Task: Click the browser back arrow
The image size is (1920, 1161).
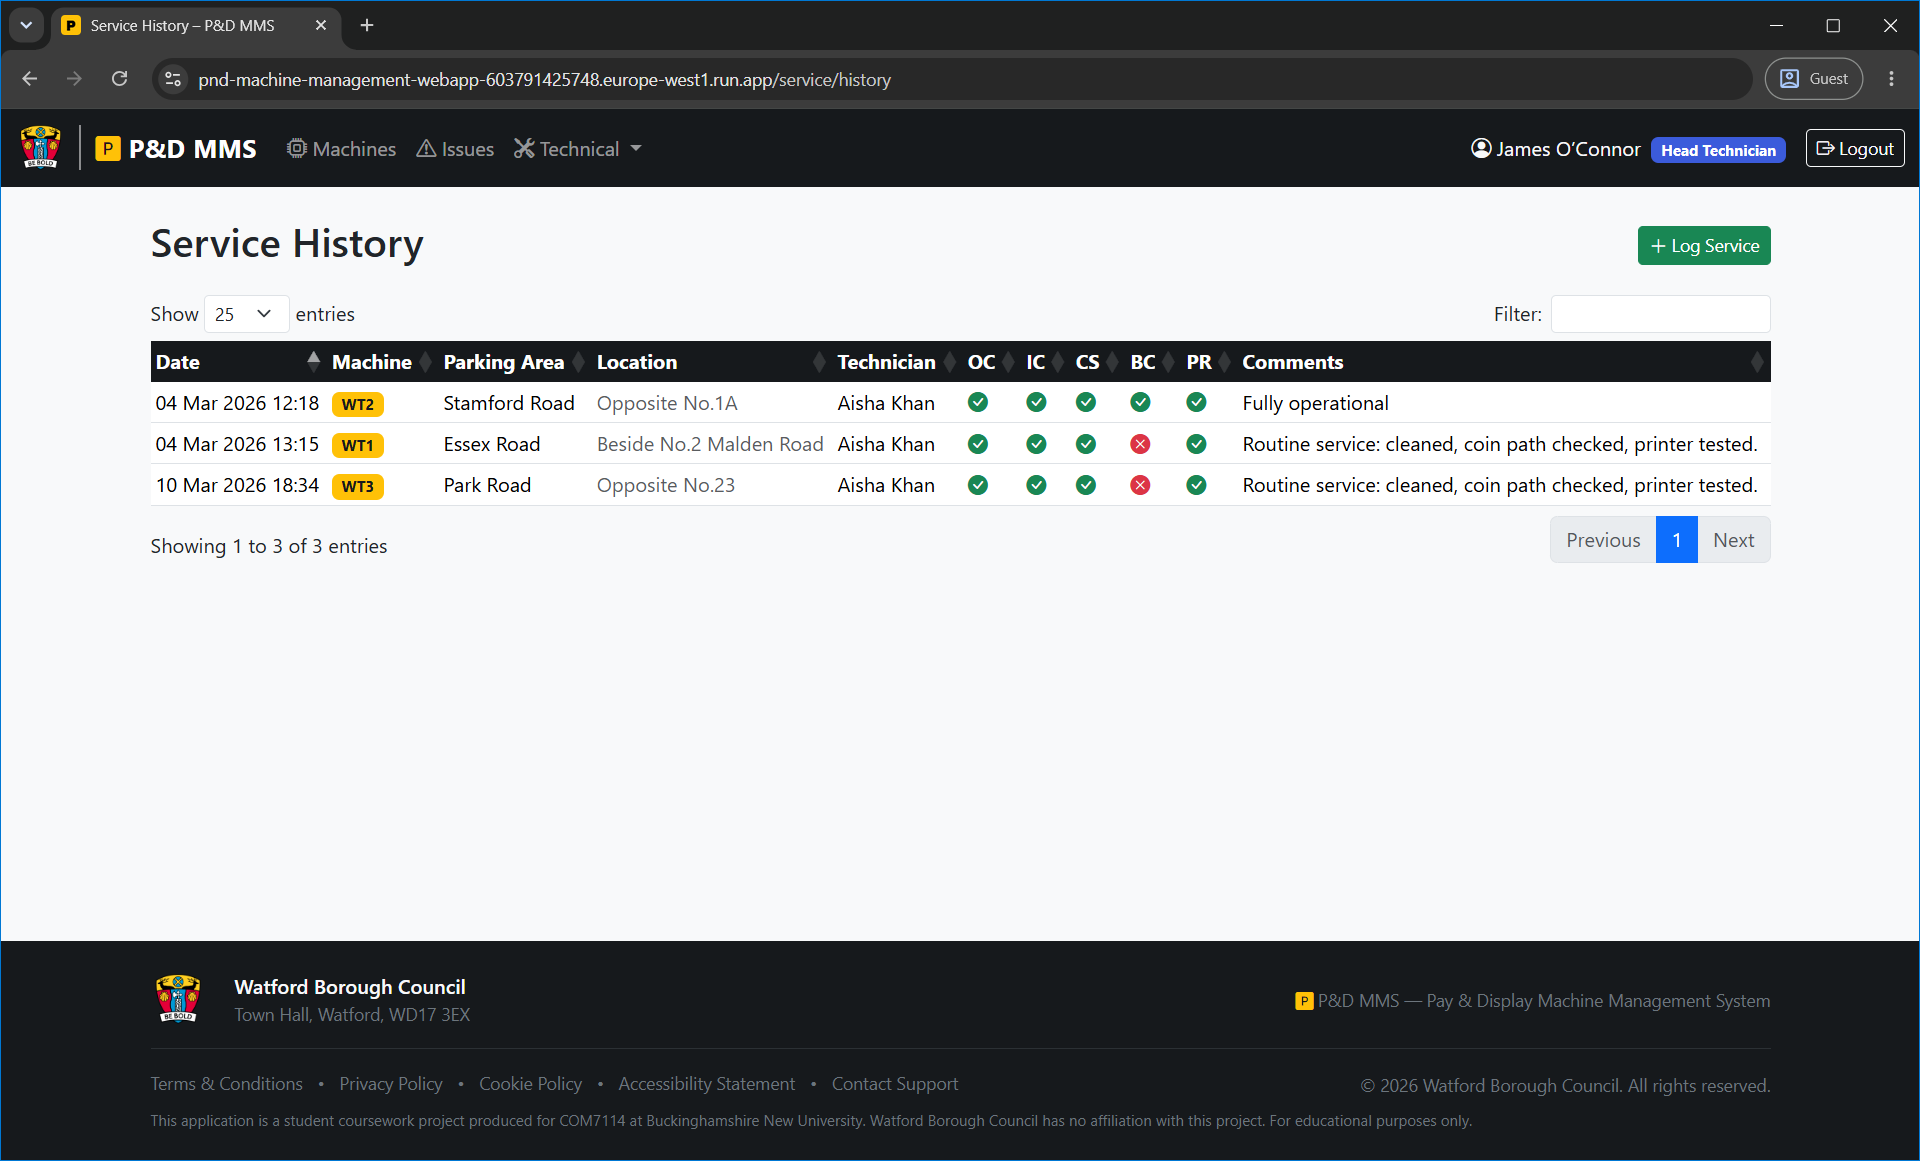Action: (x=30, y=79)
